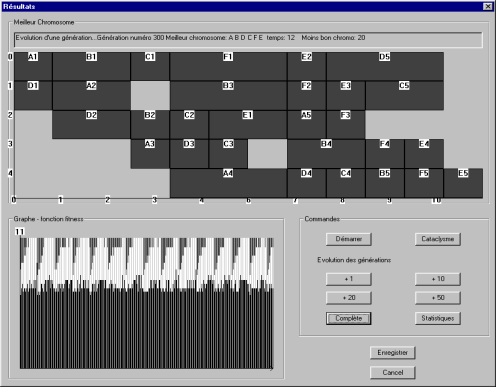Click the Démarrer button
496x387 pixels.
point(348,239)
